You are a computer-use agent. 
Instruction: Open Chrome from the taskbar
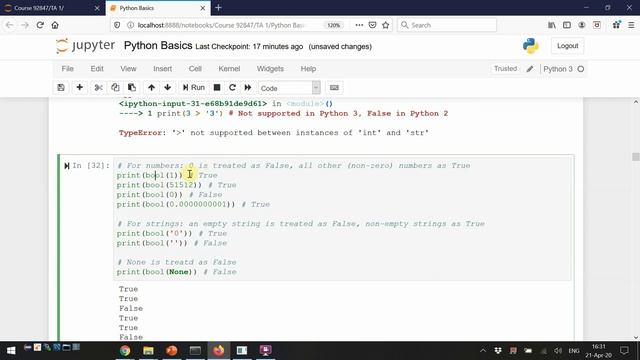pyautogui.click(x=125, y=350)
